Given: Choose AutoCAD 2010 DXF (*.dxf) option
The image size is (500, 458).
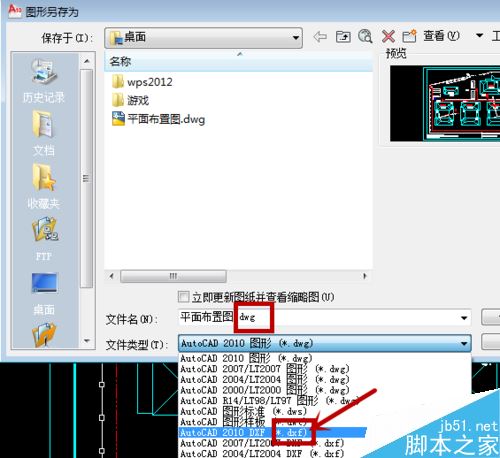Looking at the screenshot, I should click(273, 433).
